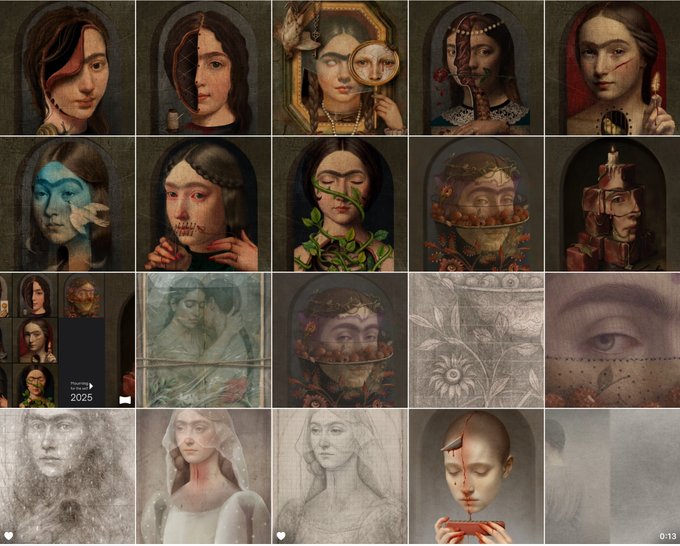The image size is (680, 546).
Task: Open blurry gray video thumbnail
Action: coord(613,477)
